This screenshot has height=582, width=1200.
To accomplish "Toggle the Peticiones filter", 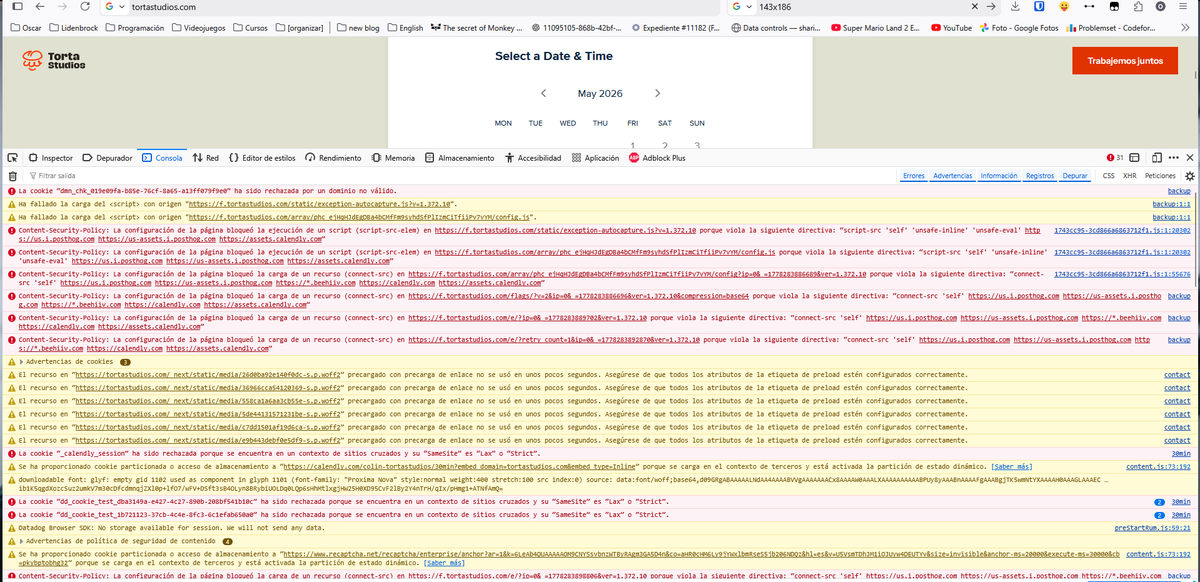I will click(x=1160, y=175).
